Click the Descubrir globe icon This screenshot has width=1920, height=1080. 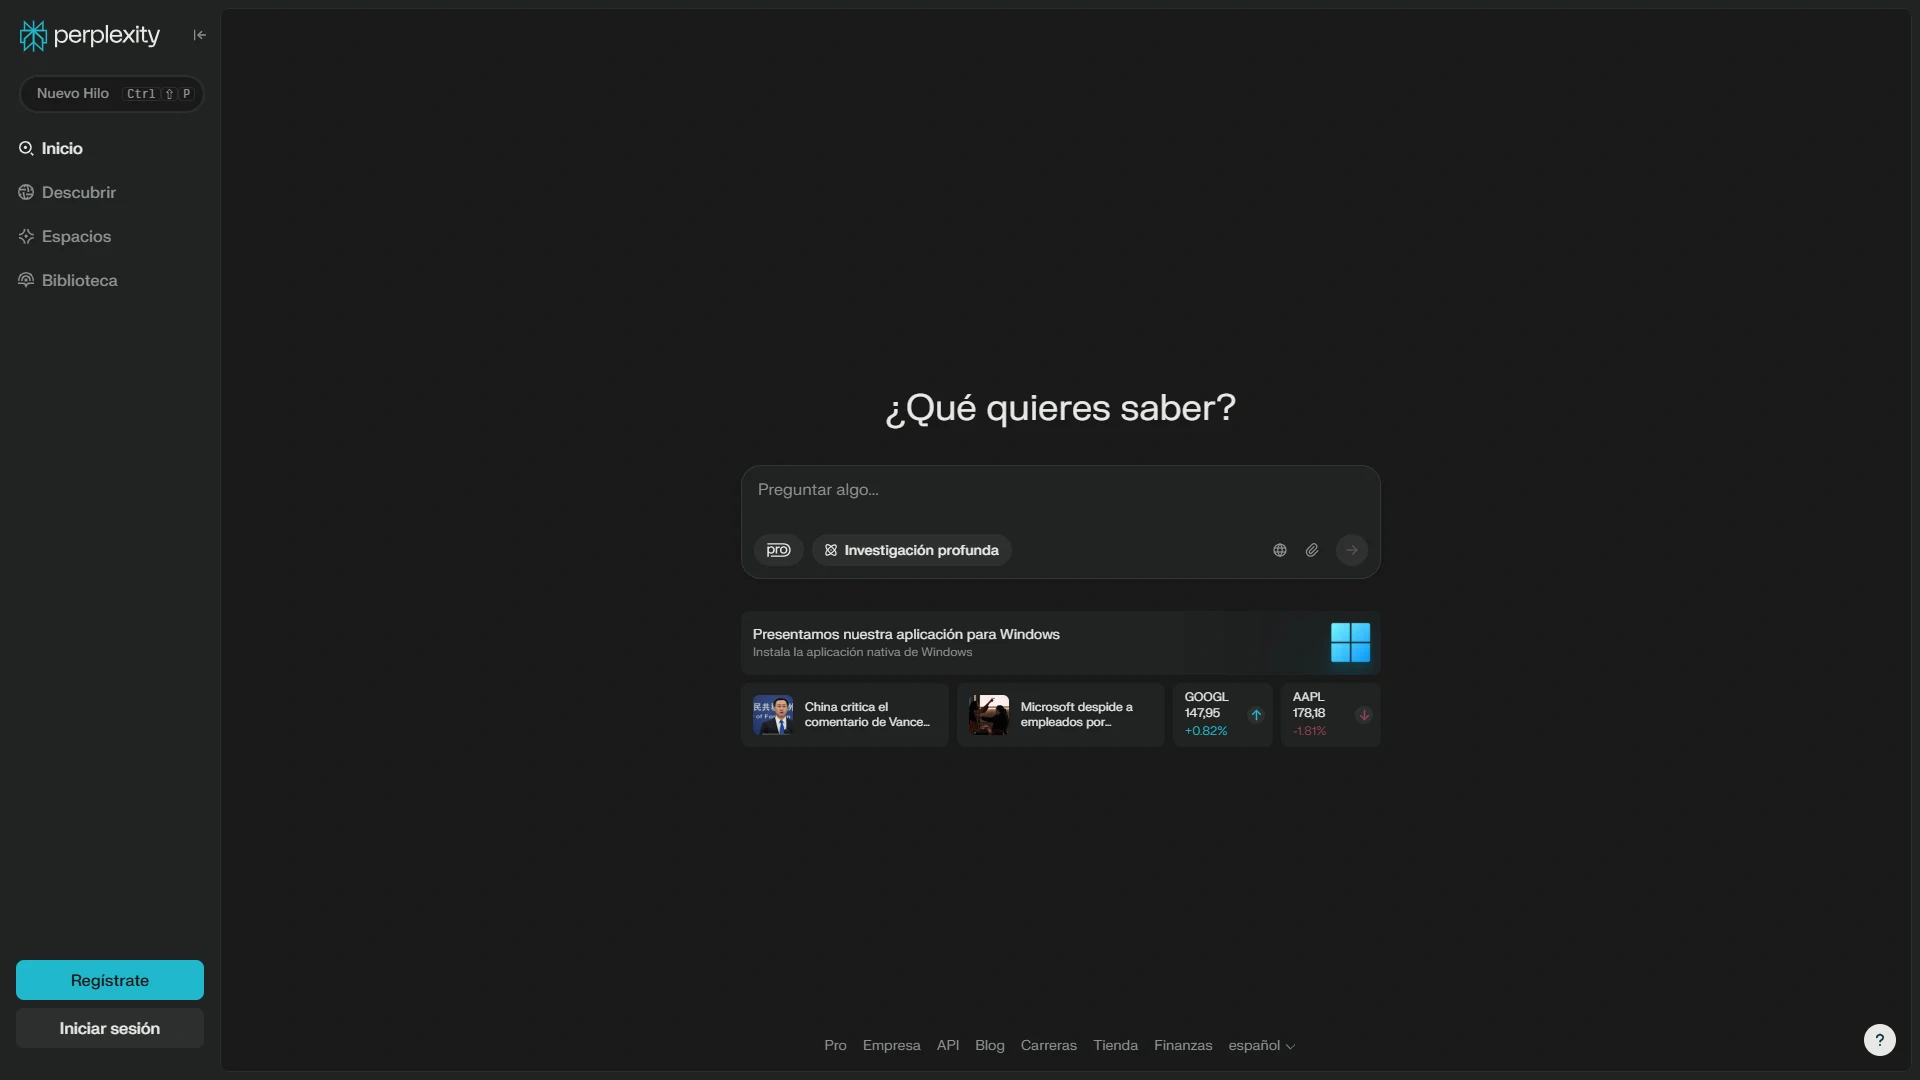(x=26, y=192)
